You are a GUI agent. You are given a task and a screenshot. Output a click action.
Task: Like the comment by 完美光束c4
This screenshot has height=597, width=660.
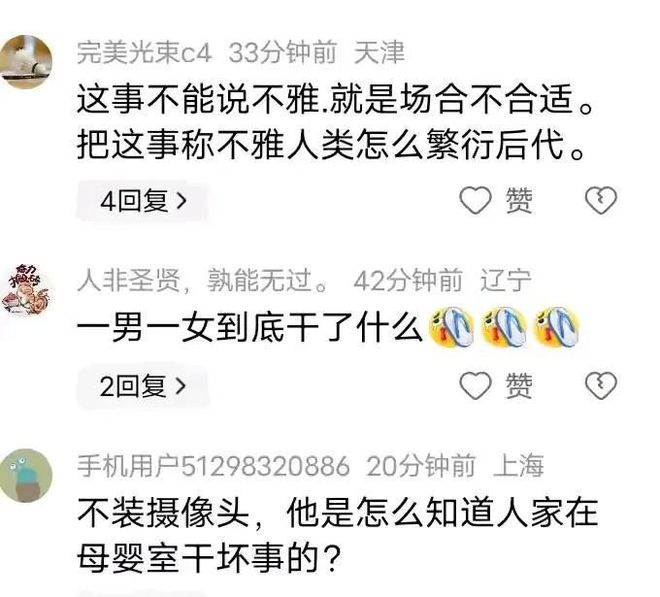coord(475,200)
